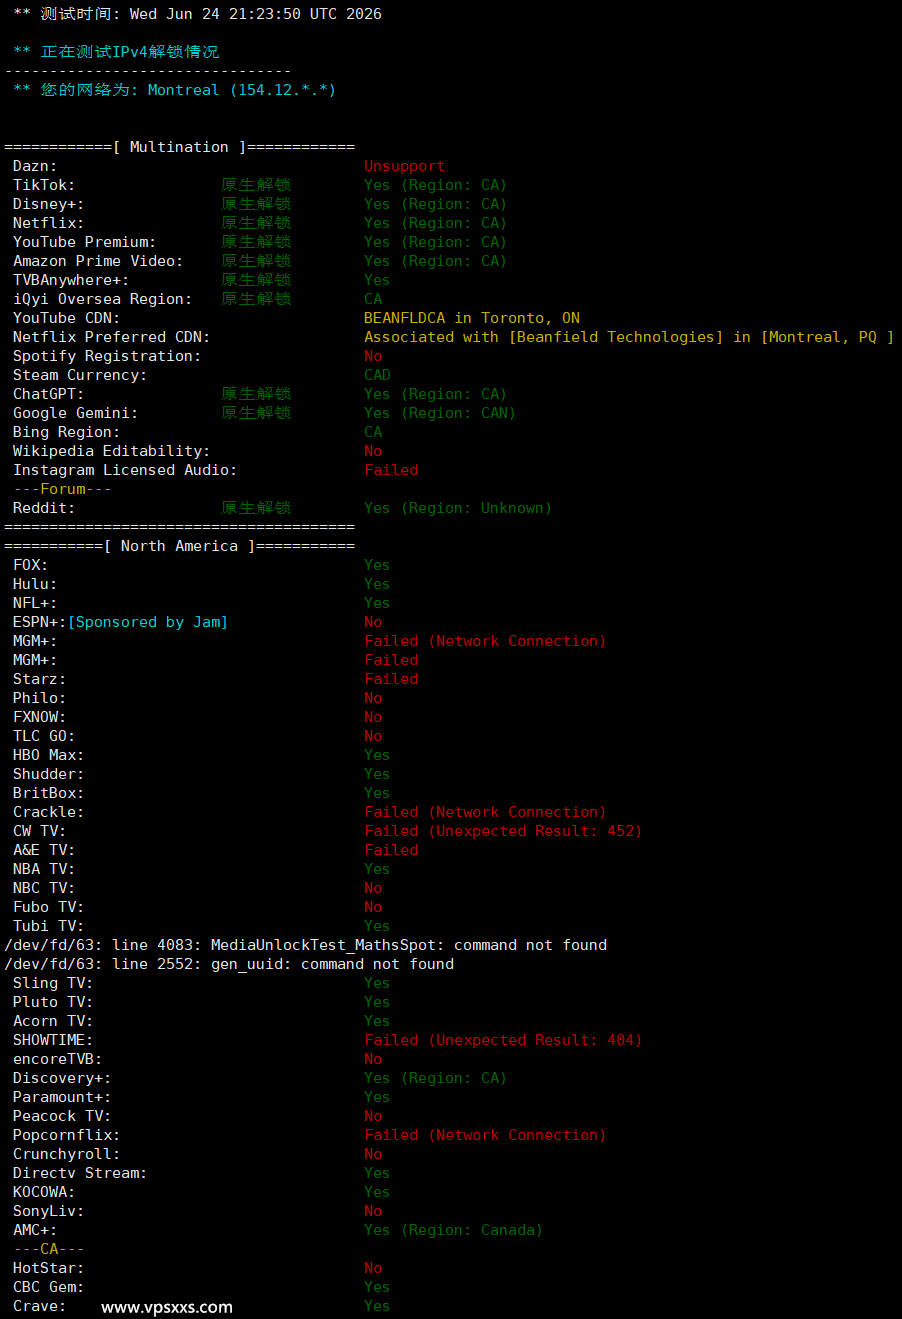Select the red "Unsupport" result
This screenshot has width=902, height=1319.
click(x=404, y=166)
